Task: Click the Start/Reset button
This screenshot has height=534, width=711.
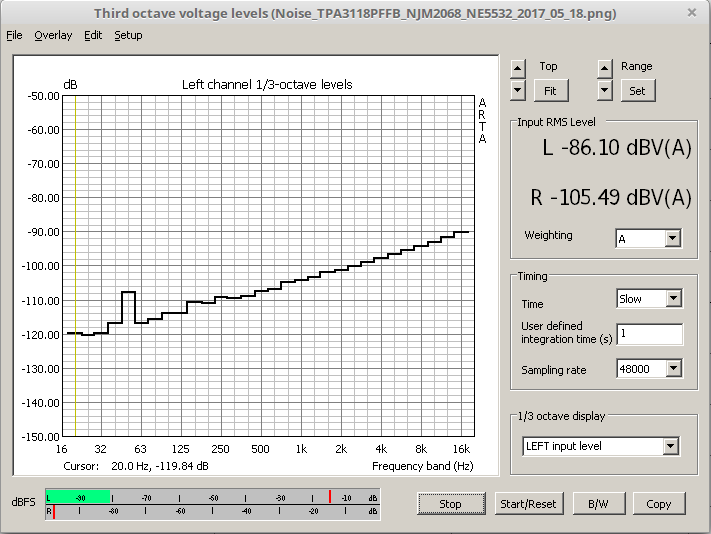Action: pyautogui.click(x=528, y=504)
